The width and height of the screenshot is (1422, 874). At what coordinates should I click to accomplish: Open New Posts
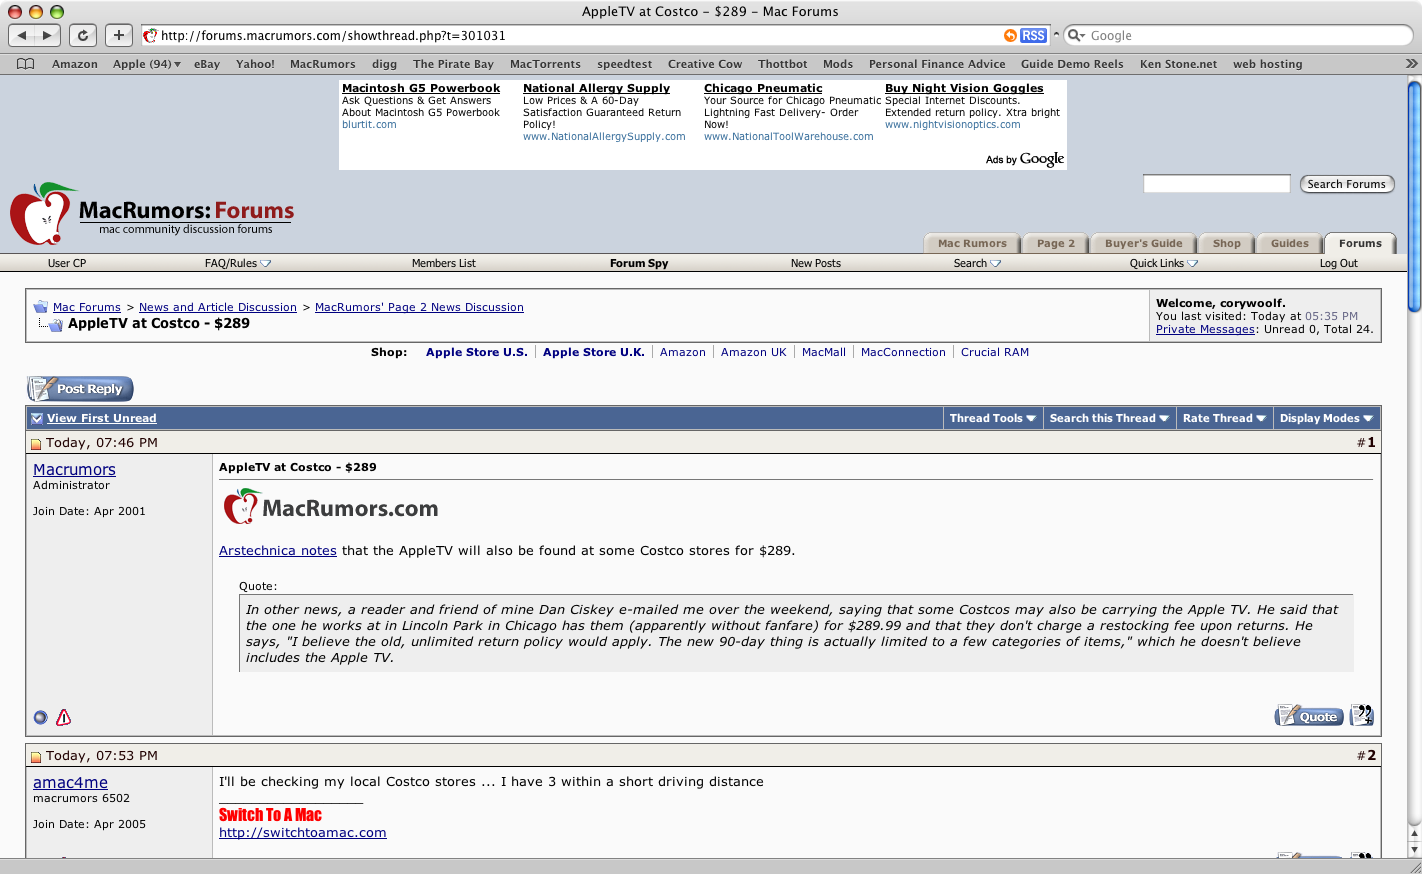[816, 263]
